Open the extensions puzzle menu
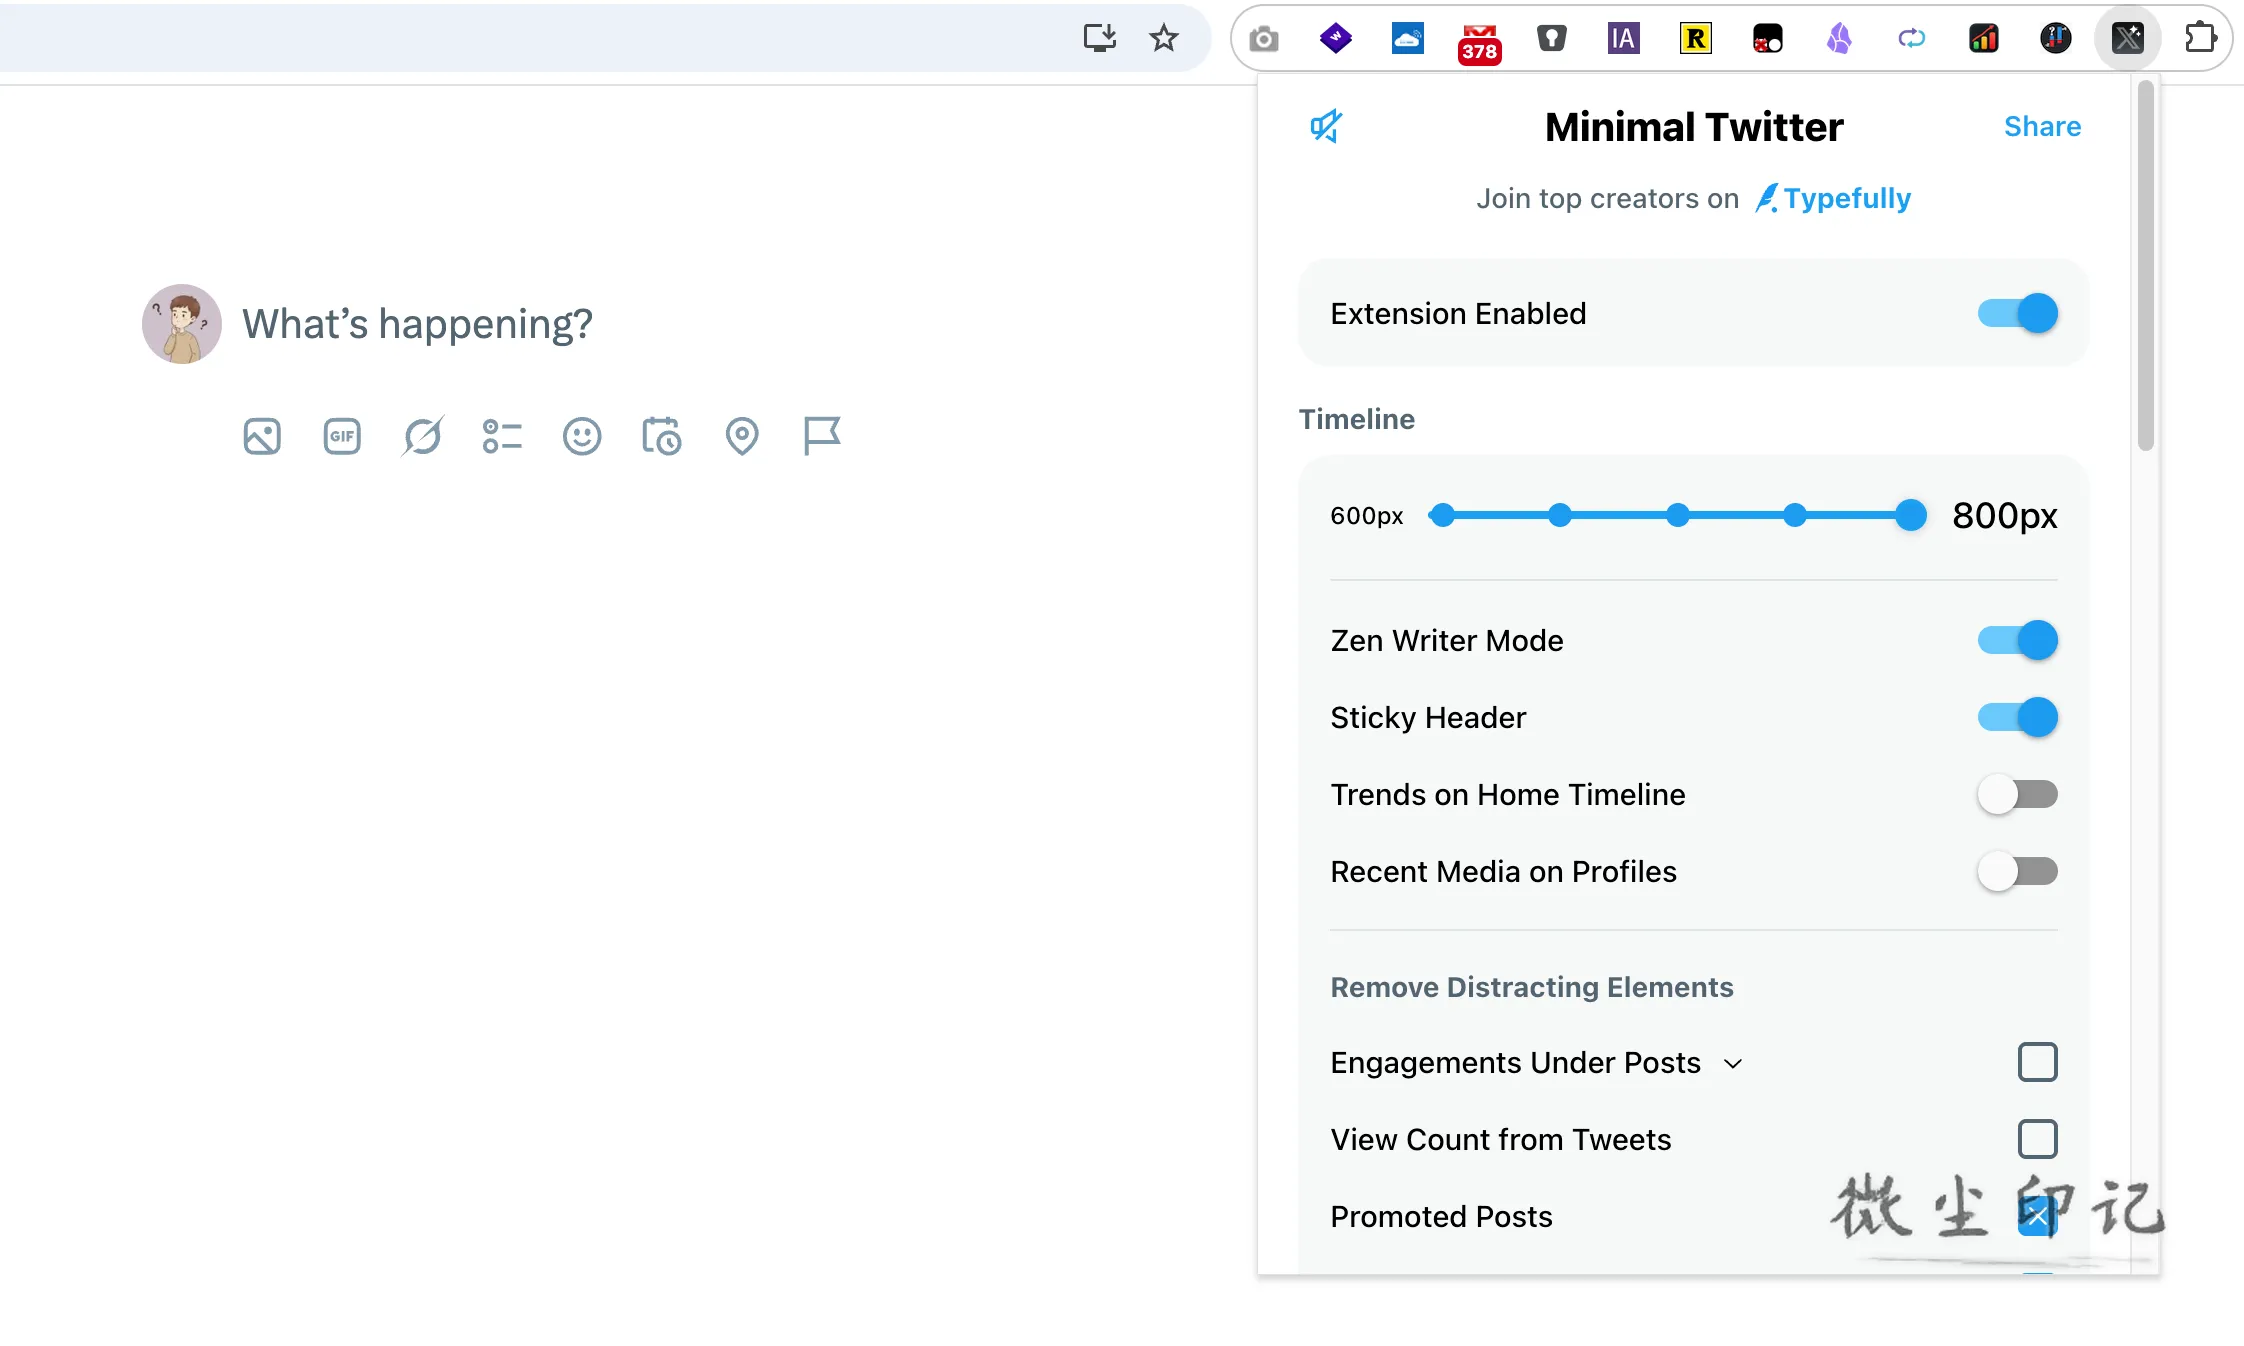The image size is (2244, 1346). [2200, 38]
